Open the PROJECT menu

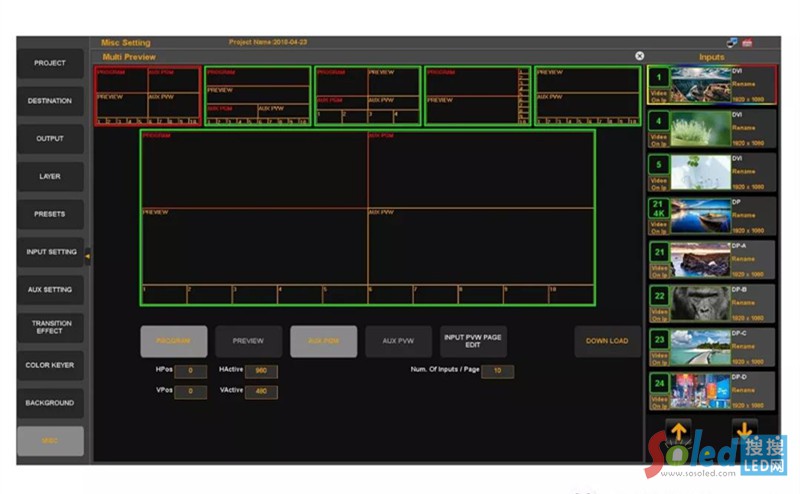(50, 63)
